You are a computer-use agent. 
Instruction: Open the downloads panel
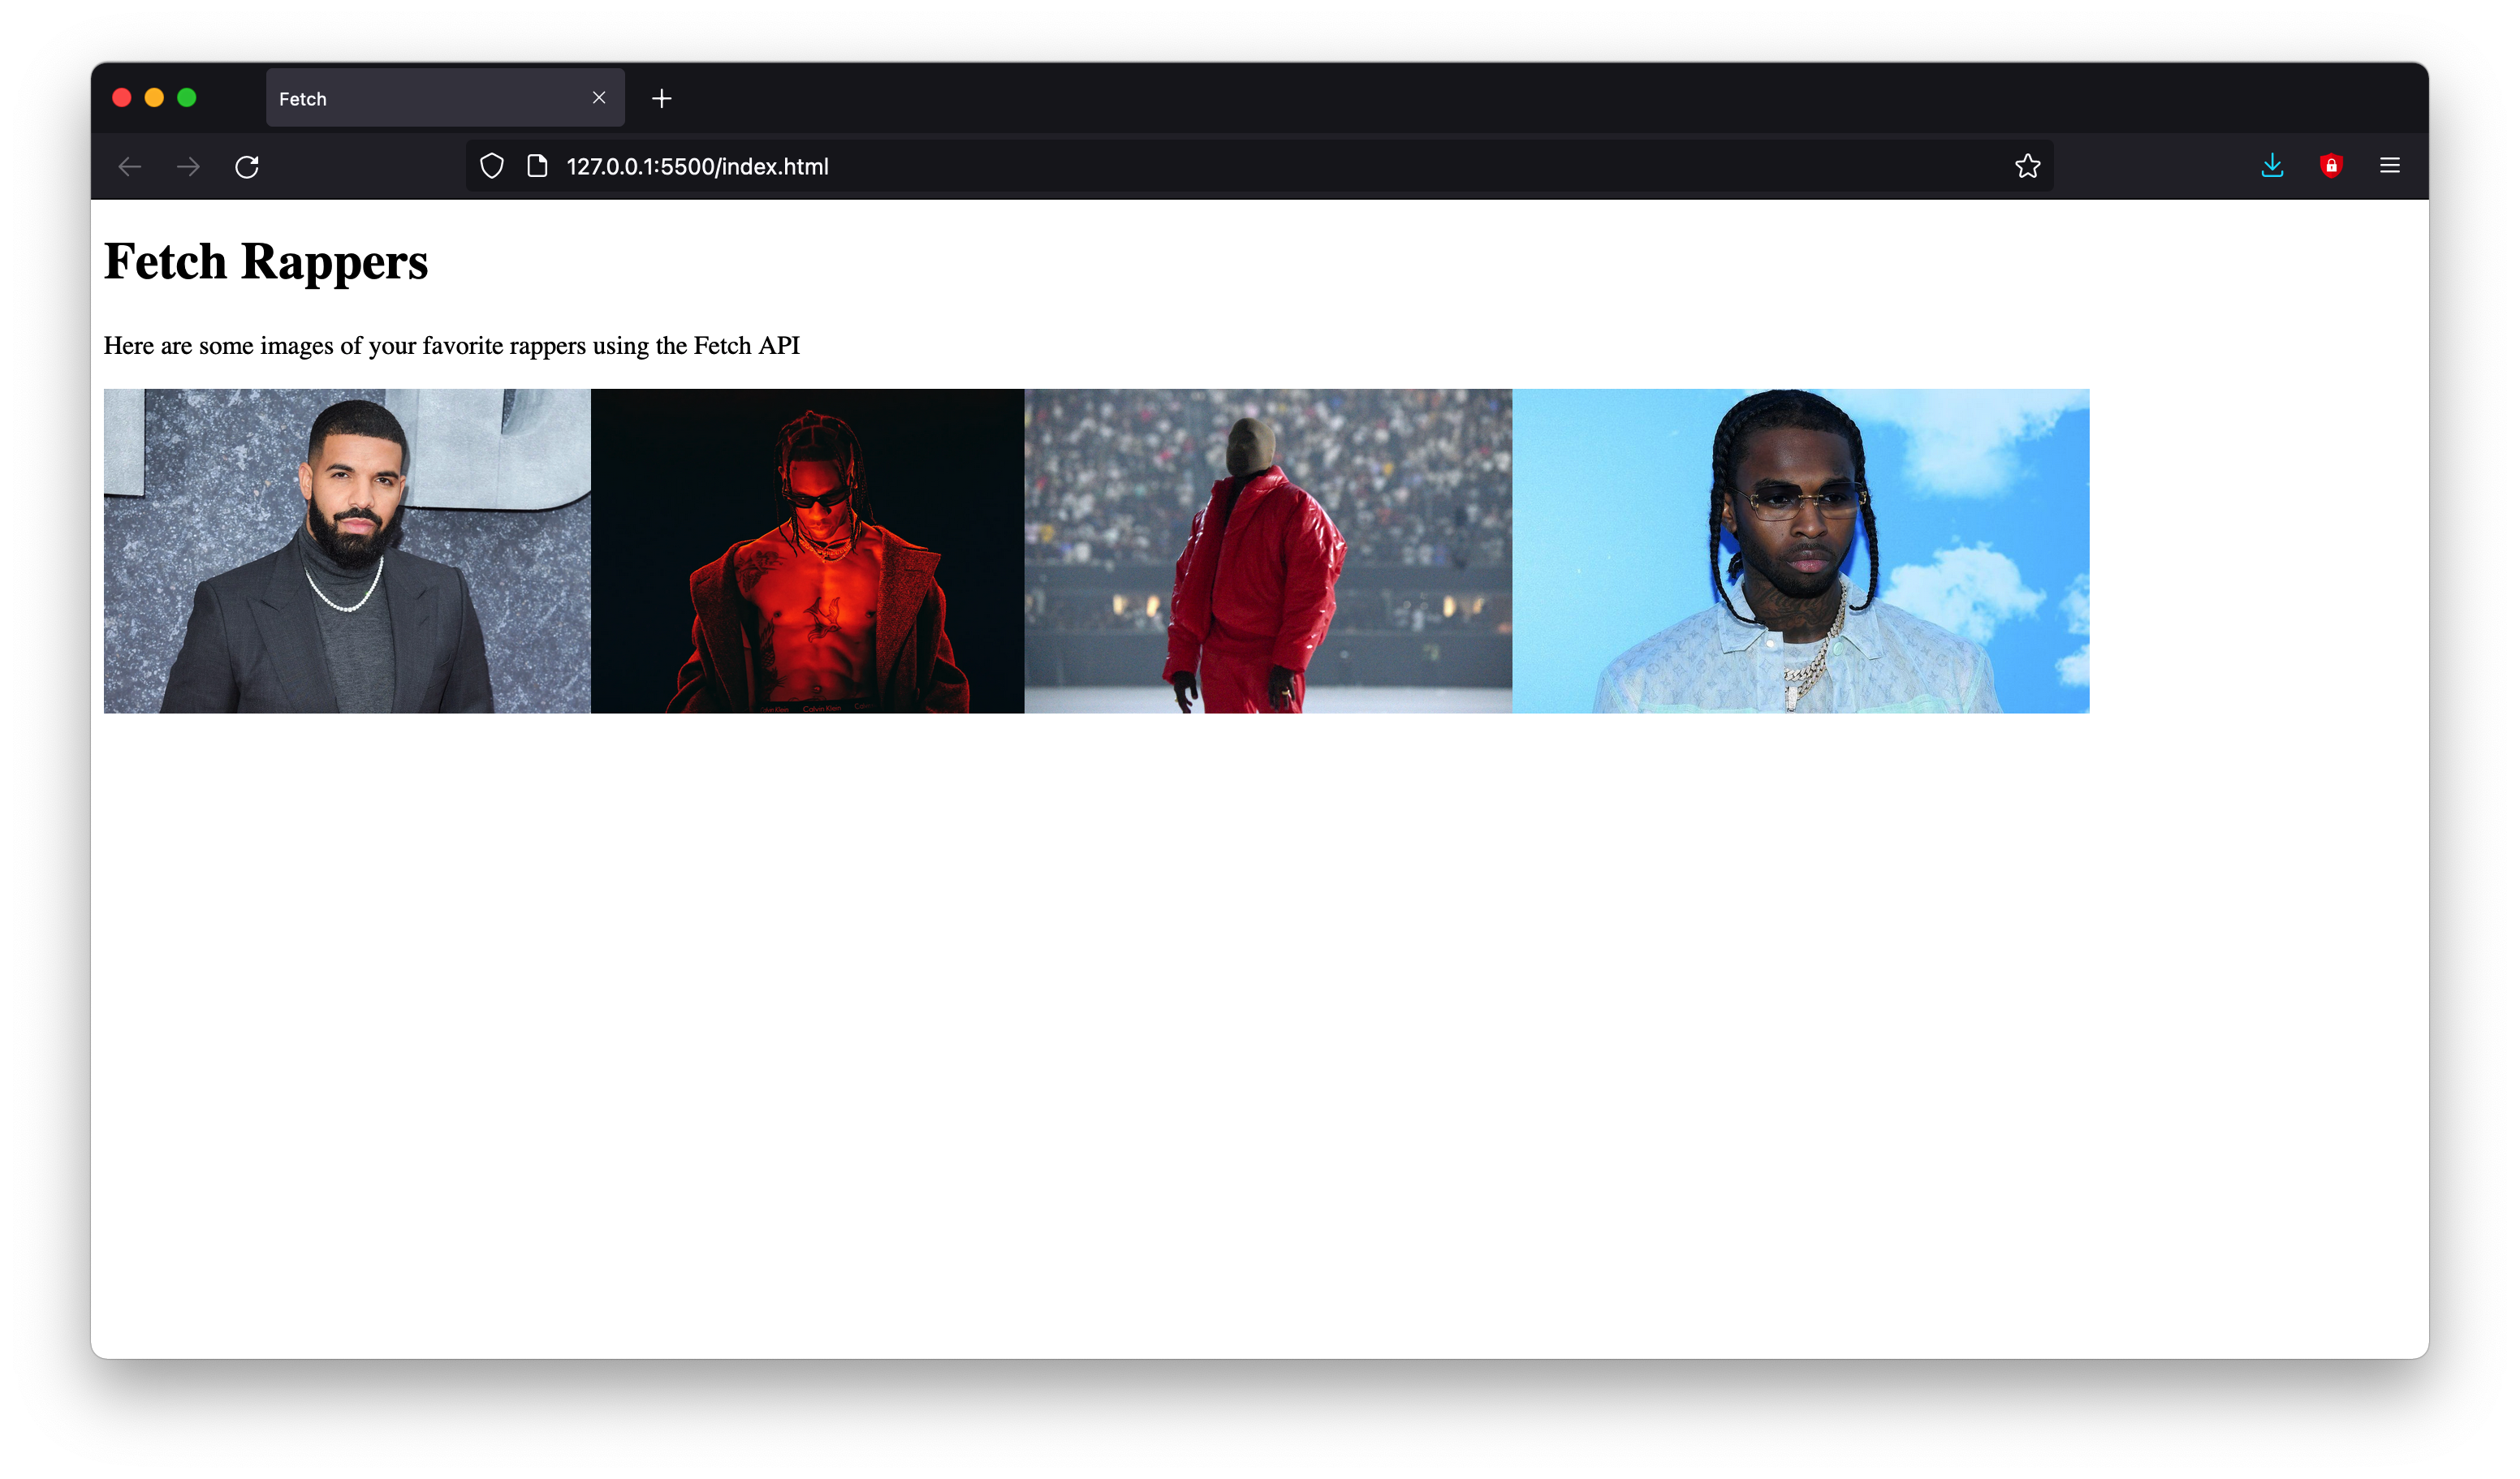point(2272,166)
